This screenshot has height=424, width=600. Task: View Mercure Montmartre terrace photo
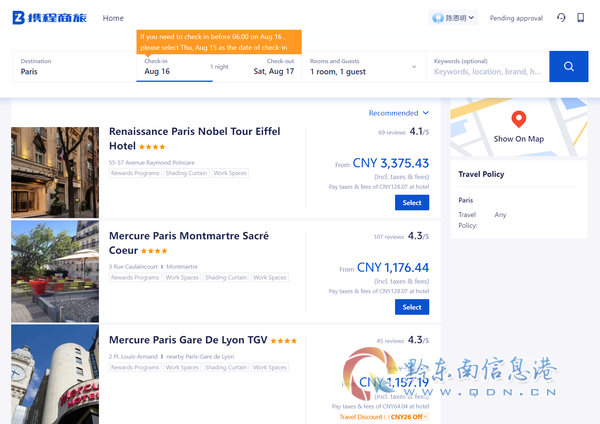(x=55, y=271)
